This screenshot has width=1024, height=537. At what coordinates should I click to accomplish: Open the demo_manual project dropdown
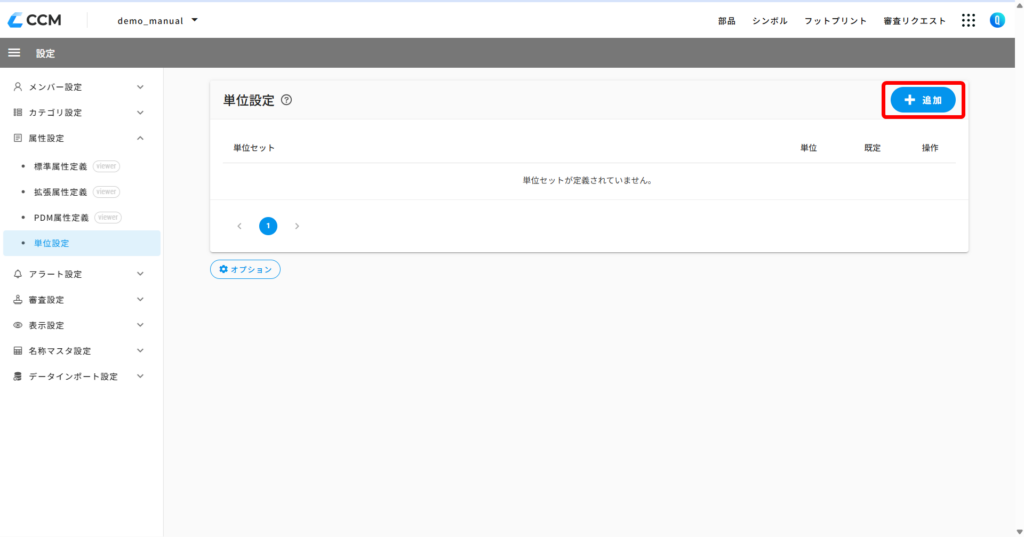point(157,21)
